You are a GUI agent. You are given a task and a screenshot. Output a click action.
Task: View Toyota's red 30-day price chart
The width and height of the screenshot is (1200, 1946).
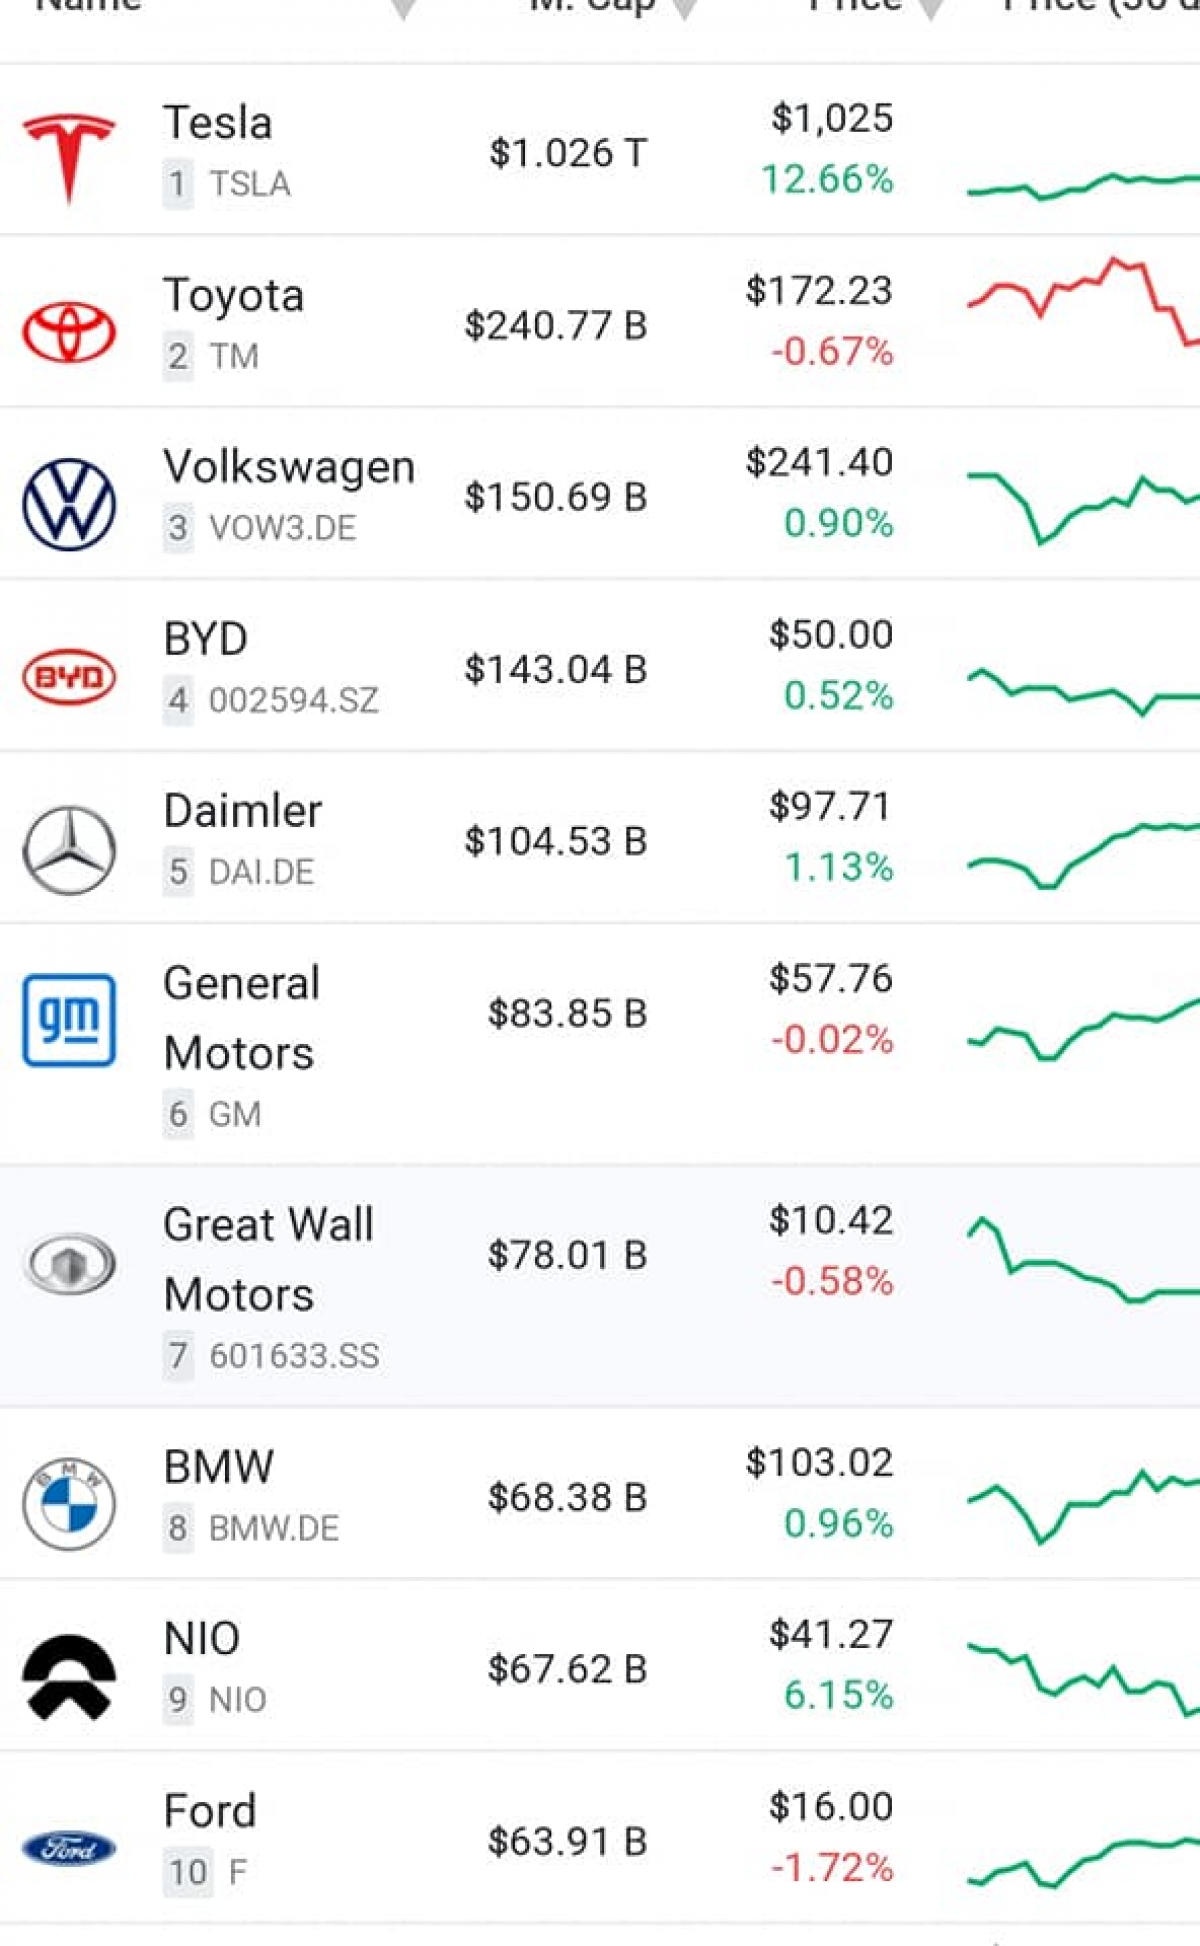(x=1082, y=298)
